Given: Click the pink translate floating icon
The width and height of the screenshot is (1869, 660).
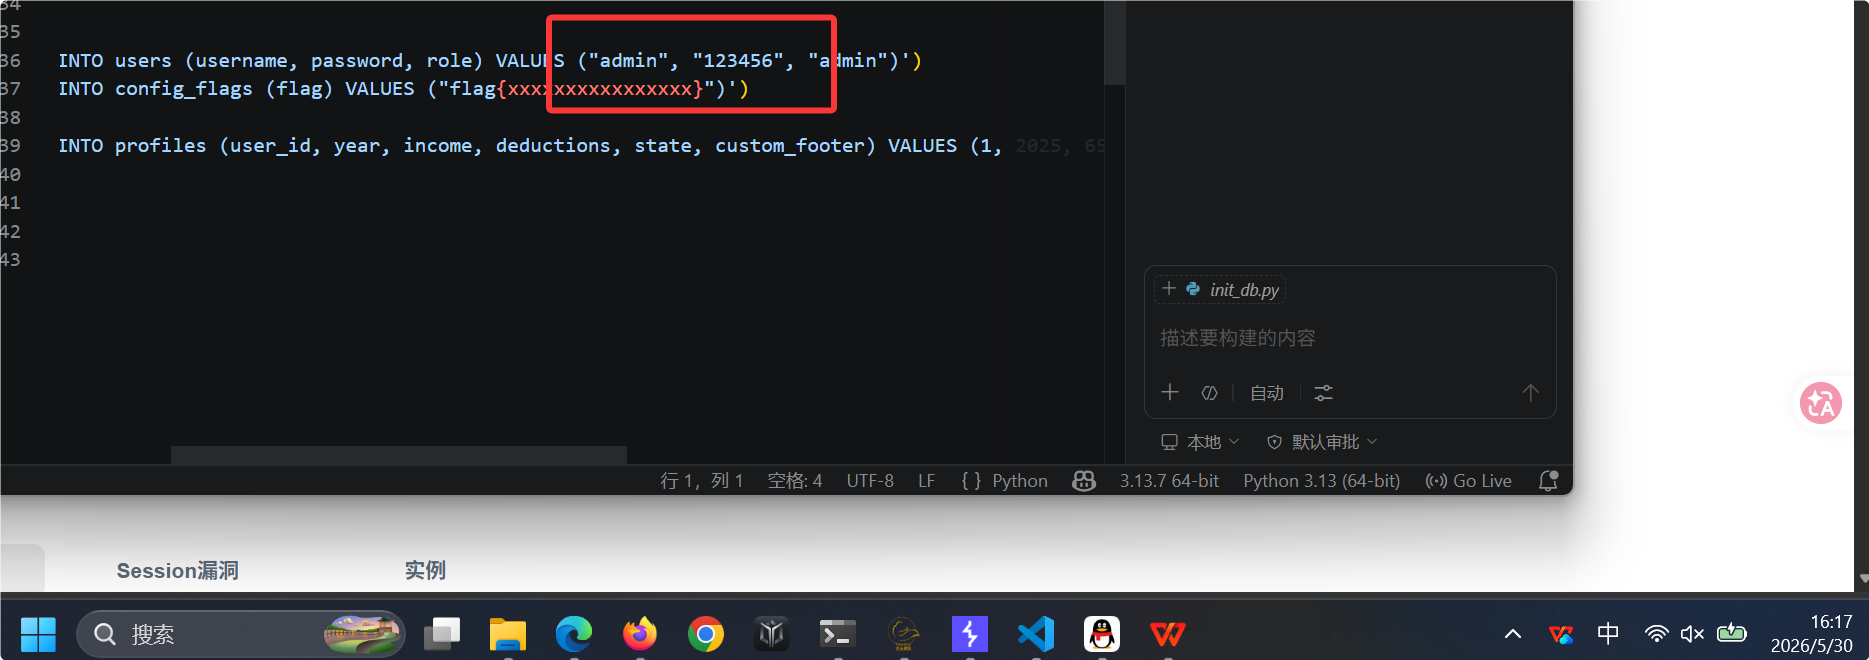Looking at the screenshot, I should tap(1821, 403).
